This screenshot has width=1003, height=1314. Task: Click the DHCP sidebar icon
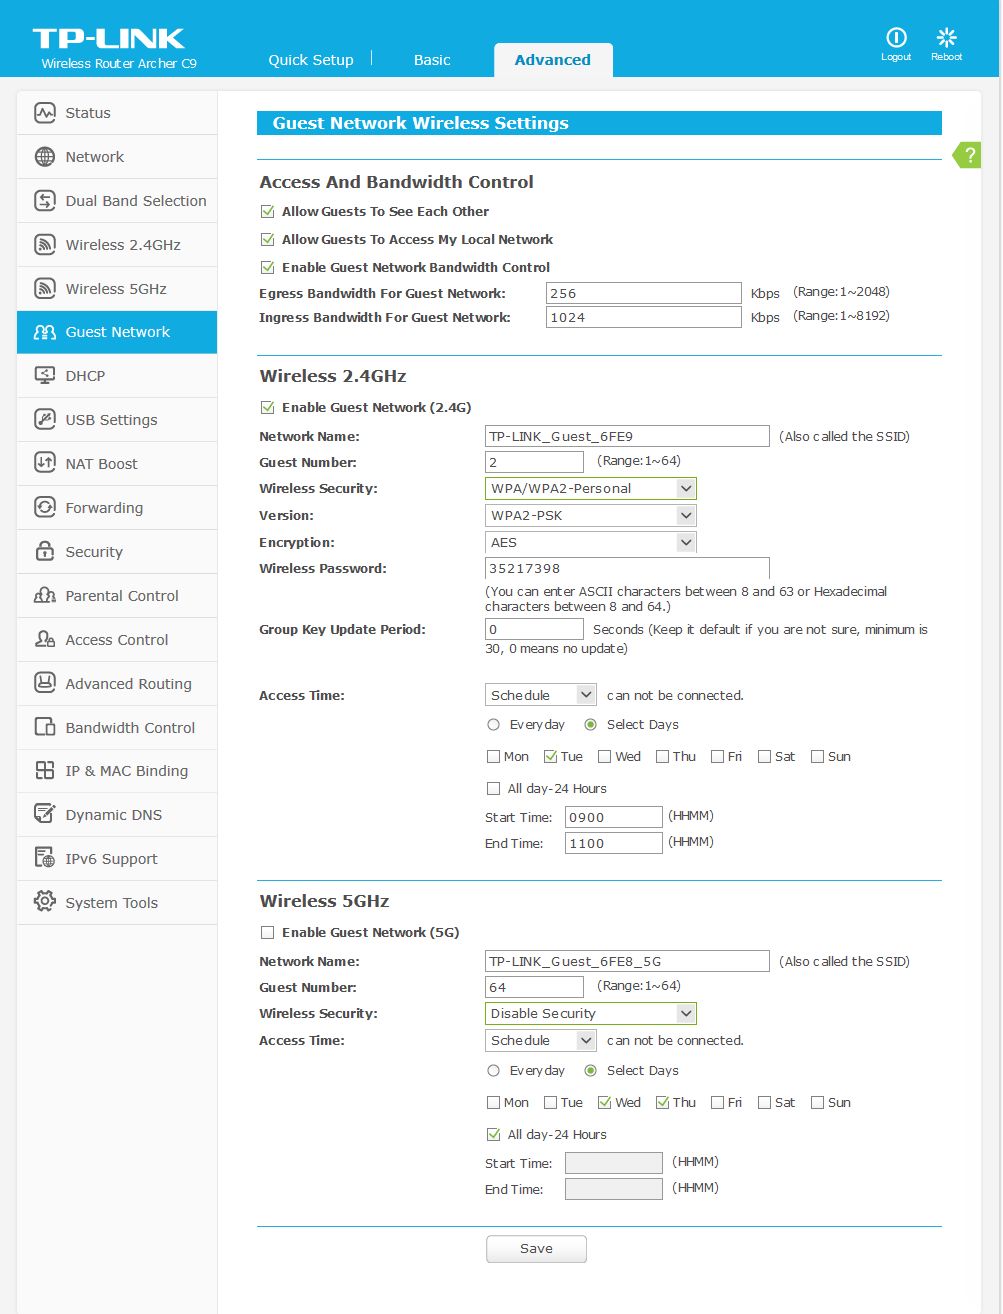(45, 376)
